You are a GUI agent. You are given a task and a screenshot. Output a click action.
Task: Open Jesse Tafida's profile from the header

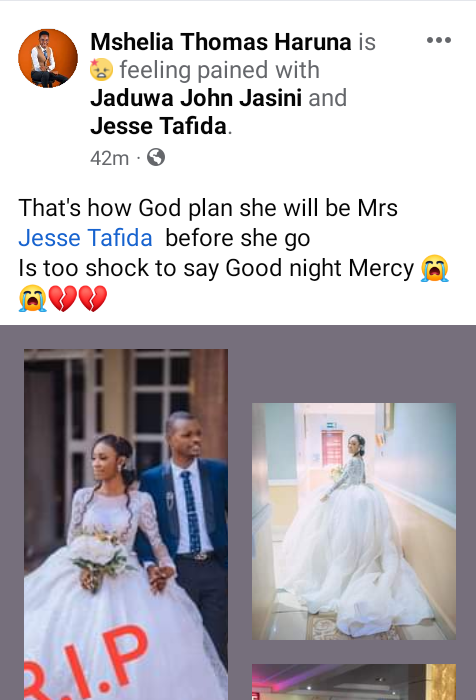pos(159,126)
